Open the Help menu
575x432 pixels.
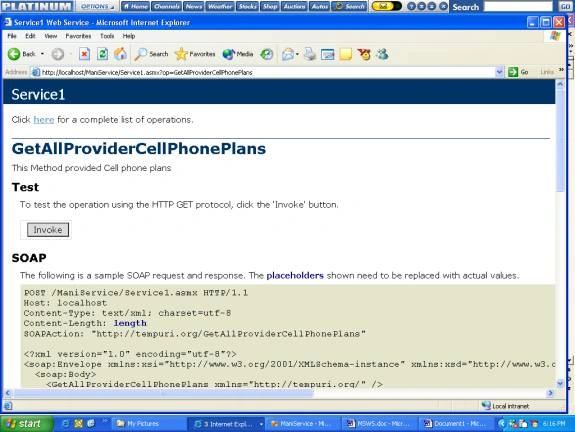129,36
